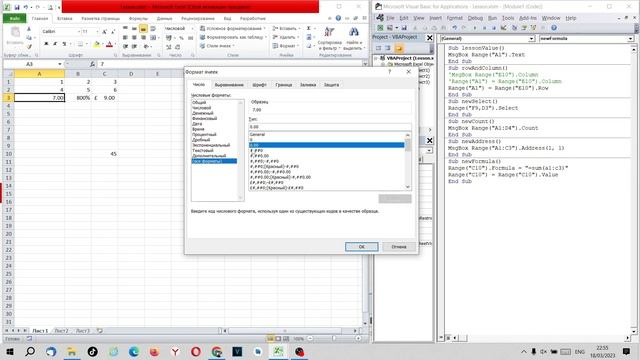Switch Excel to Page Layout view

click(x=278, y=339)
